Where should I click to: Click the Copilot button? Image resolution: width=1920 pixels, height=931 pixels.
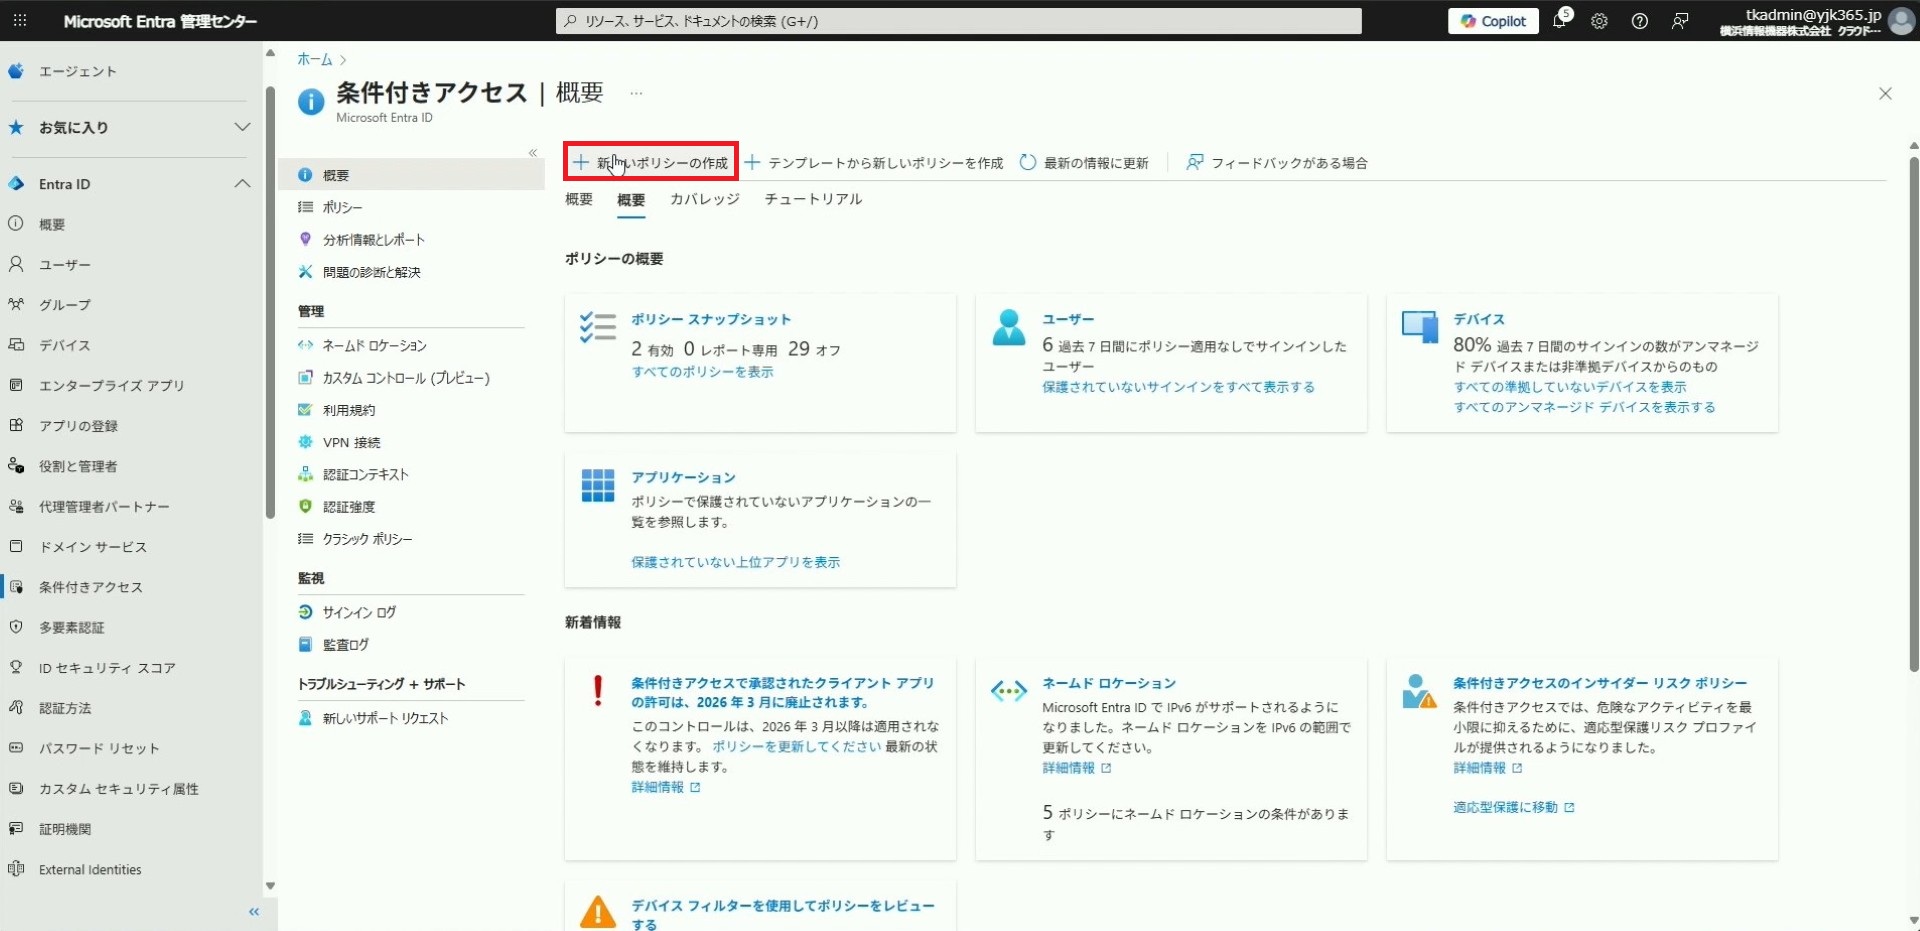pyautogui.click(x=1493, y=21)
